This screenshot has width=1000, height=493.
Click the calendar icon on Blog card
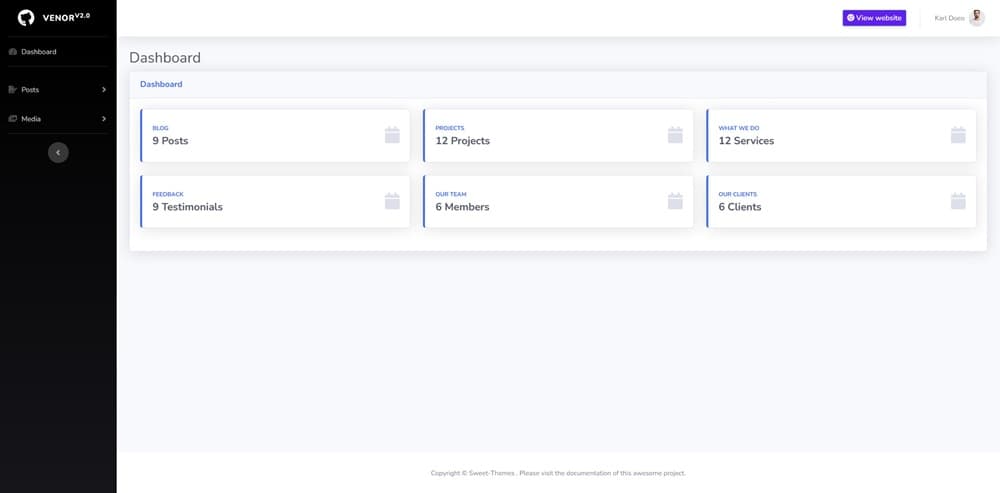point(392,135)
